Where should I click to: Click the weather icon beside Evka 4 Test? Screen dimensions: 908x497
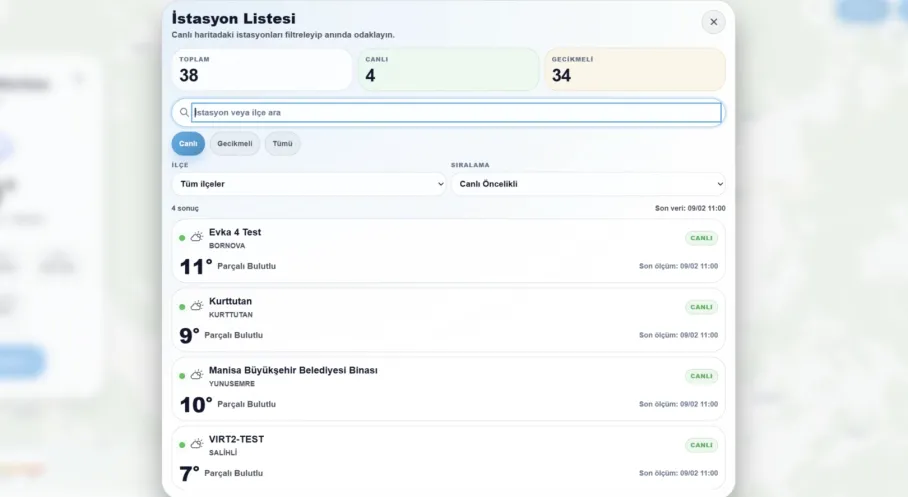coord(197,238)
